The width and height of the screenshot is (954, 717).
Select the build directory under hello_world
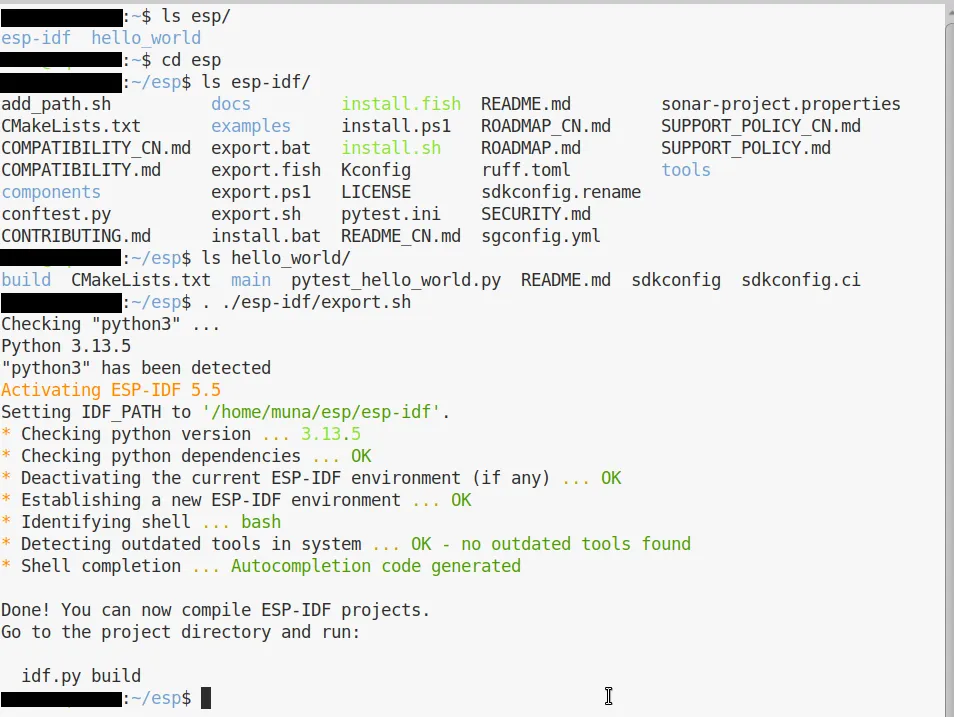[x=26, y=280]
